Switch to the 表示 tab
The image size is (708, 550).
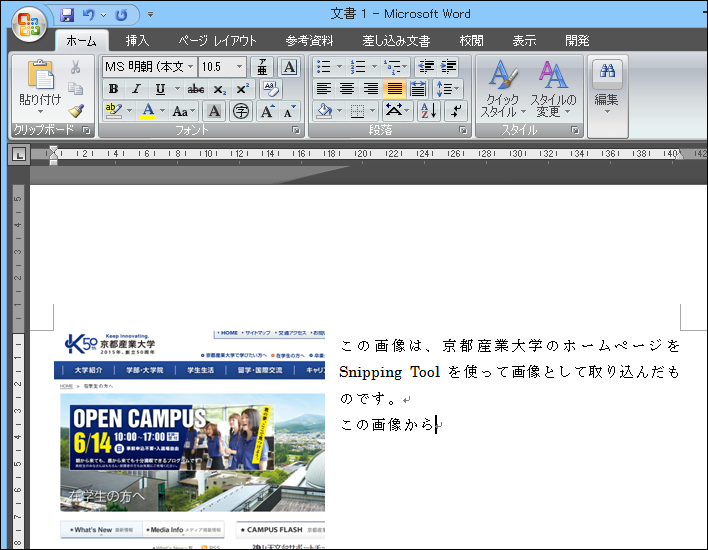524,41
